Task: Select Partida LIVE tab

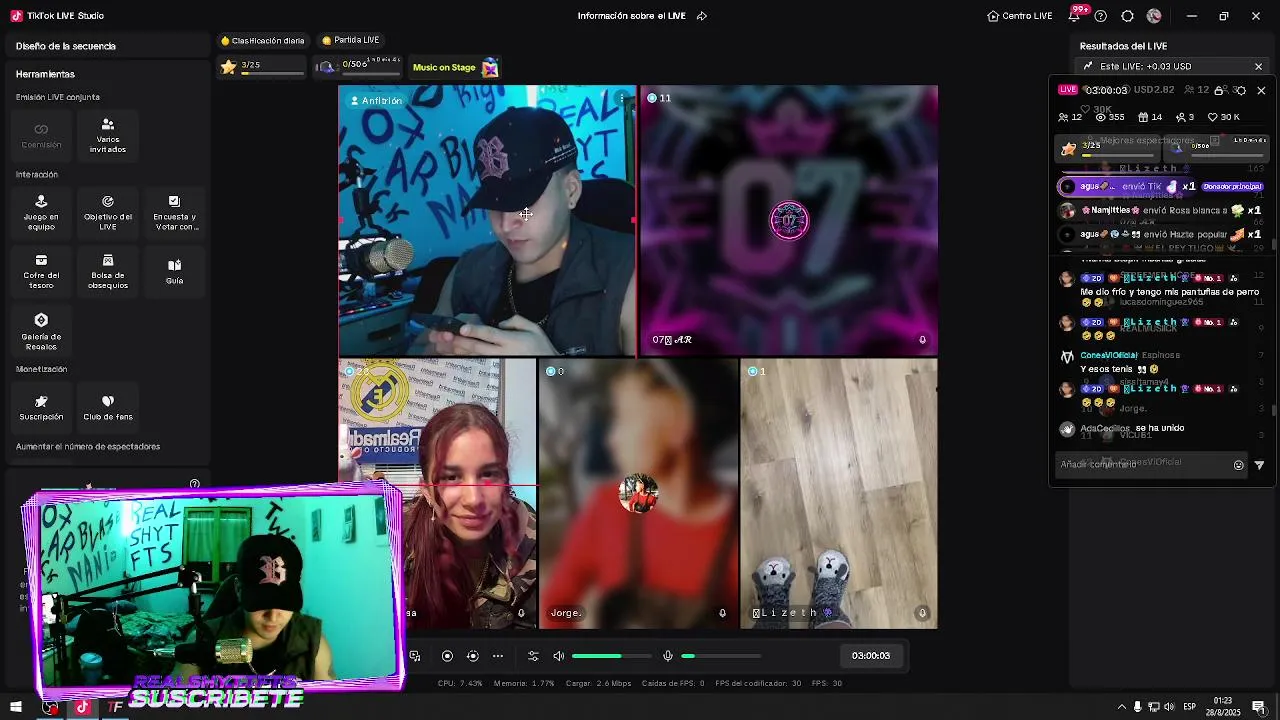Action: (x=351, y=40)
